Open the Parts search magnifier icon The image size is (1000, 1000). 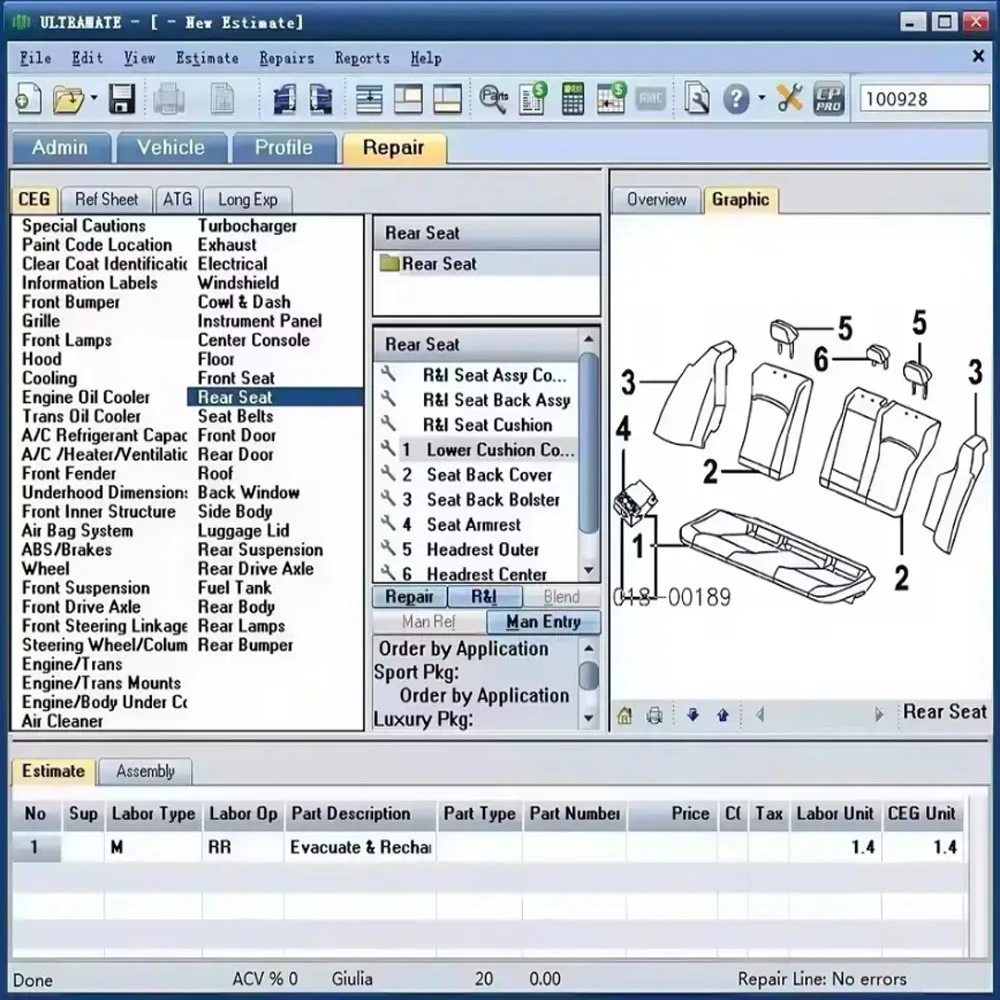coord(494,99)
